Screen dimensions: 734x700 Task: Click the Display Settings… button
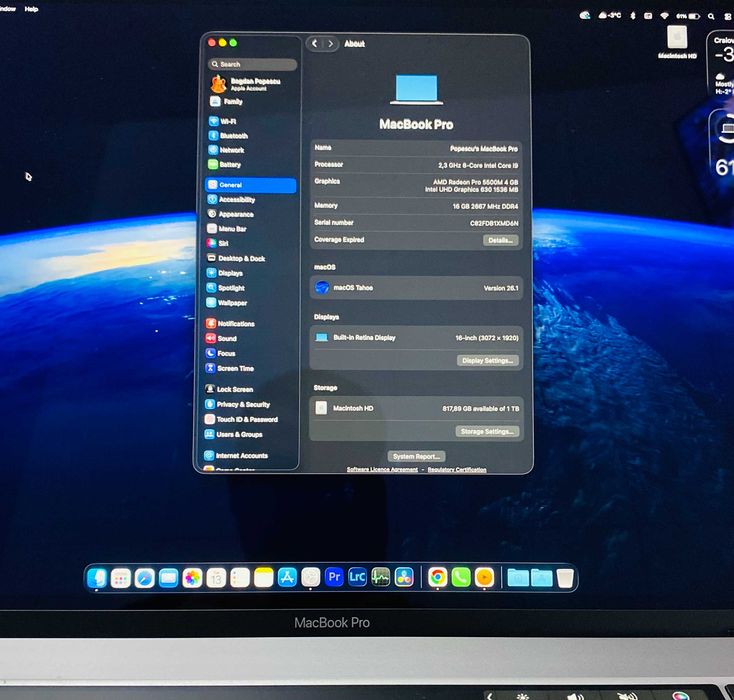(487, 361)
